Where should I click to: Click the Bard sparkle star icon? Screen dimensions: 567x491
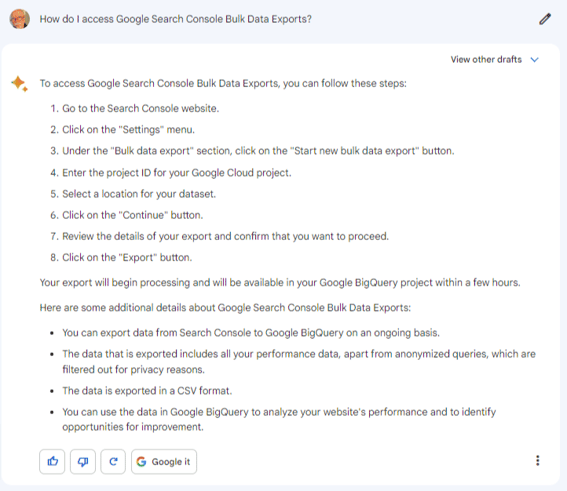[x=19, y=84]
